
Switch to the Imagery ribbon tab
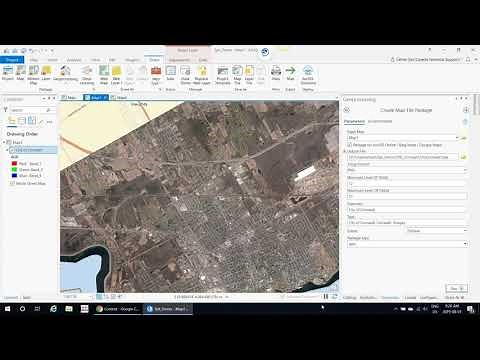[132, 60]
